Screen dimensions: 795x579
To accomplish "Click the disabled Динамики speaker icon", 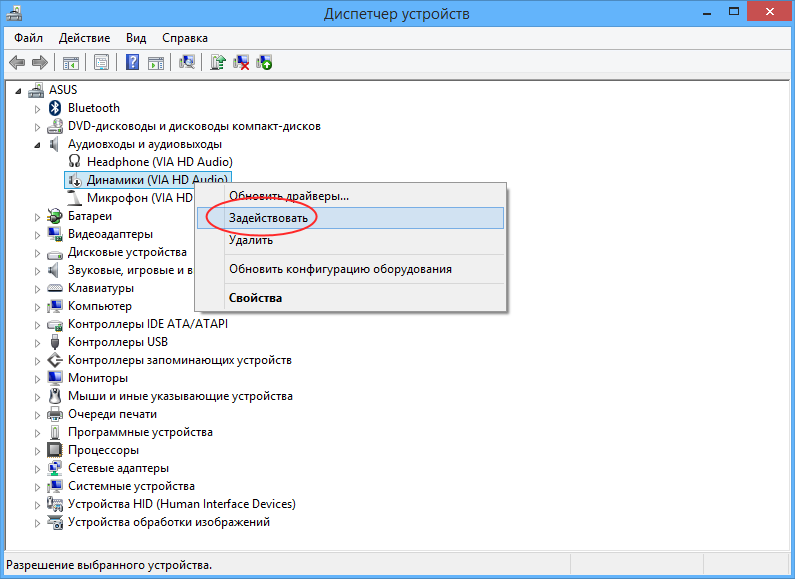I will coord(75,179).
